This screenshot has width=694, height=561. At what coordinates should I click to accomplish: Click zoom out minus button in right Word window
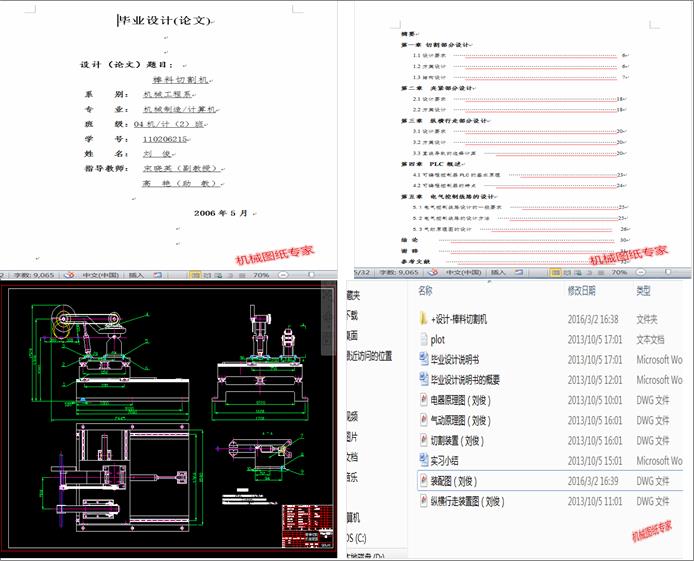[x=641, y=272]
